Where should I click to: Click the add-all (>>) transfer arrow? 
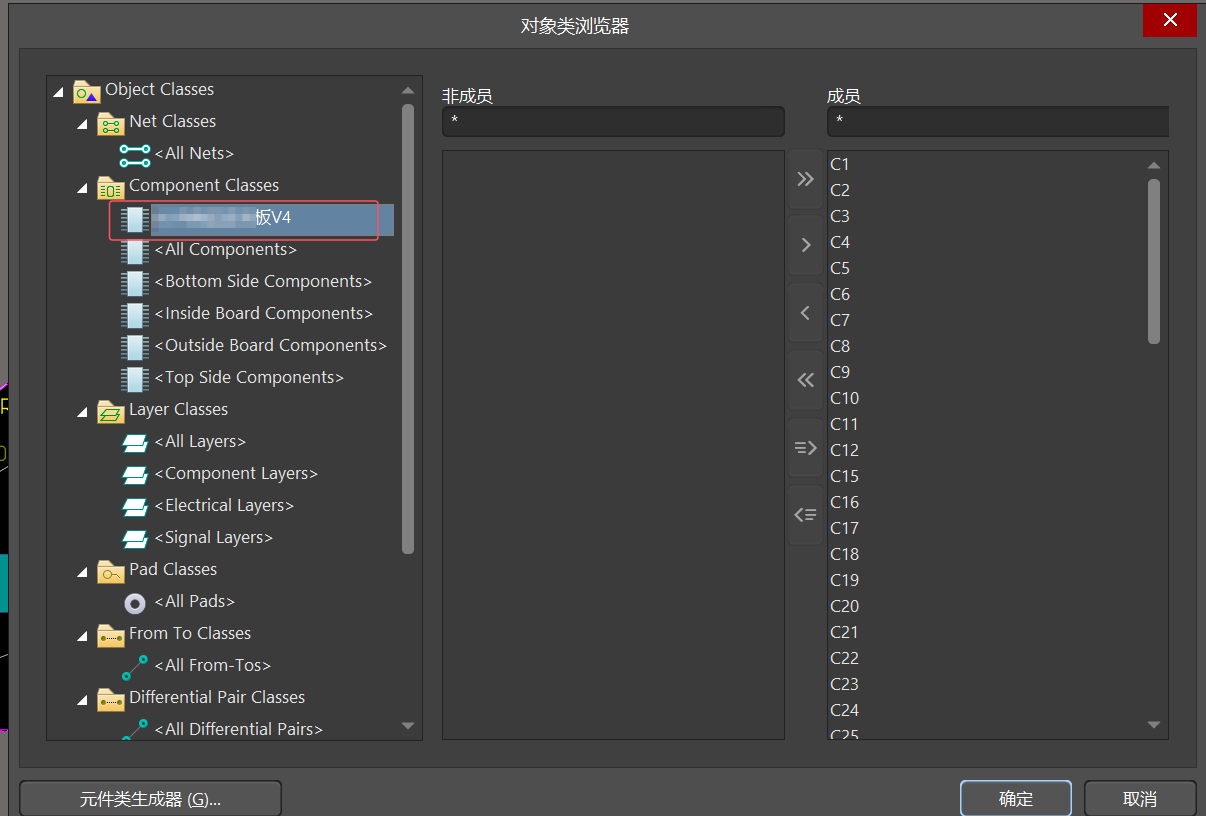tap(805, 178)
